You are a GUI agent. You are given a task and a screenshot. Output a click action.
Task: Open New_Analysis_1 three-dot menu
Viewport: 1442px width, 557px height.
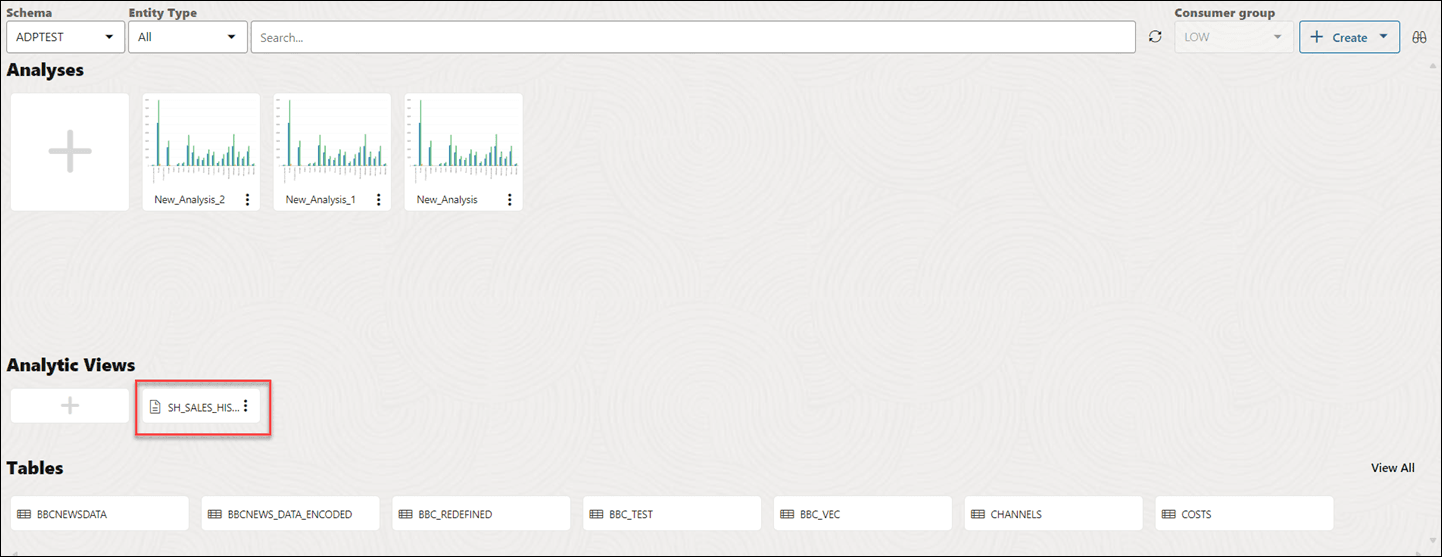tap(378, 200)
